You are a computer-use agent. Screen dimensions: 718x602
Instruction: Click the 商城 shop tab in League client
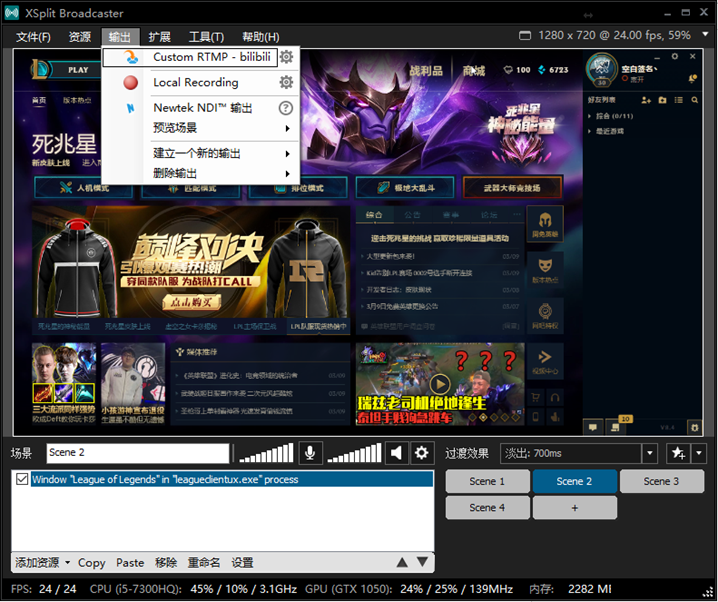(473, 71)
